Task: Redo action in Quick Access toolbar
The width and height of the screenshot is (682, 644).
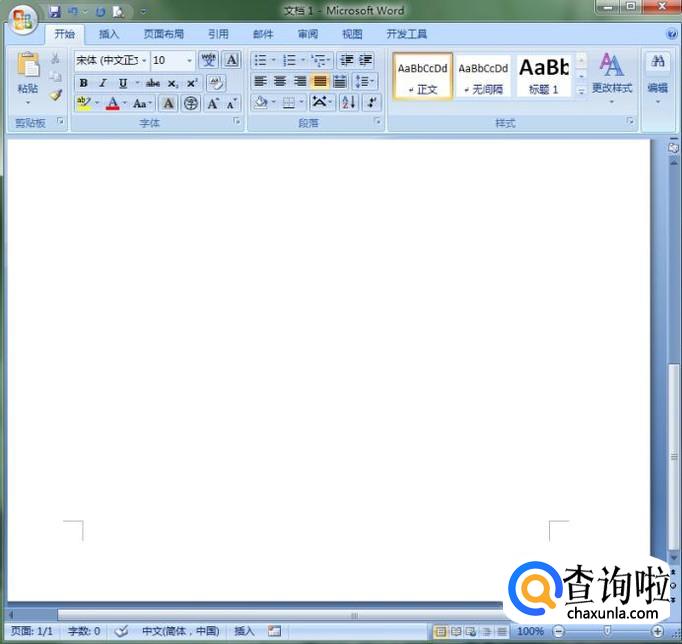Action: (100, 12)
